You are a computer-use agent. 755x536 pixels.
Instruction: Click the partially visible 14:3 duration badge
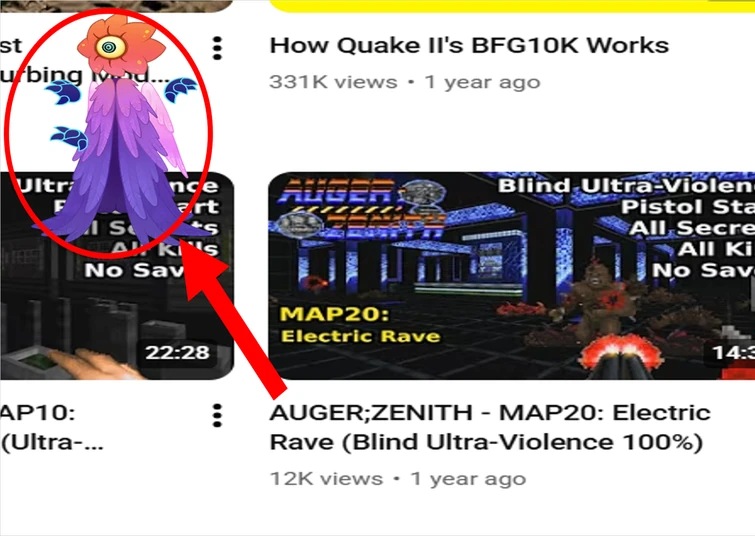730,353
